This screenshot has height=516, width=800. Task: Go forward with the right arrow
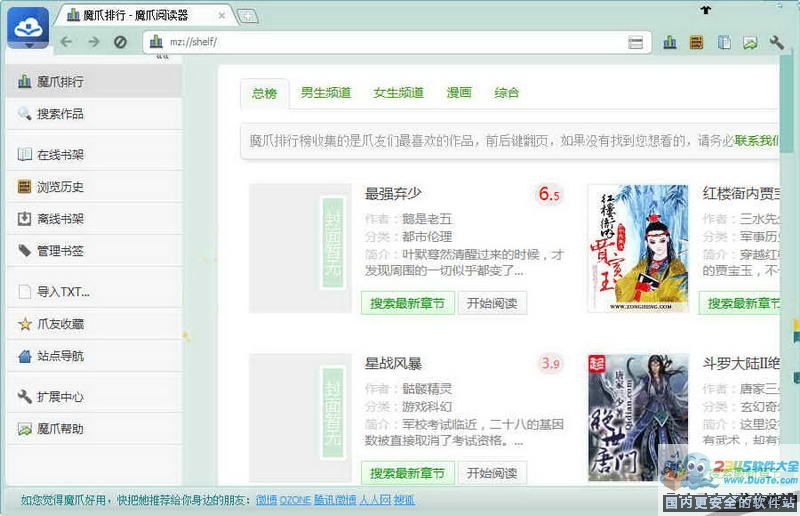coord(93,42)
